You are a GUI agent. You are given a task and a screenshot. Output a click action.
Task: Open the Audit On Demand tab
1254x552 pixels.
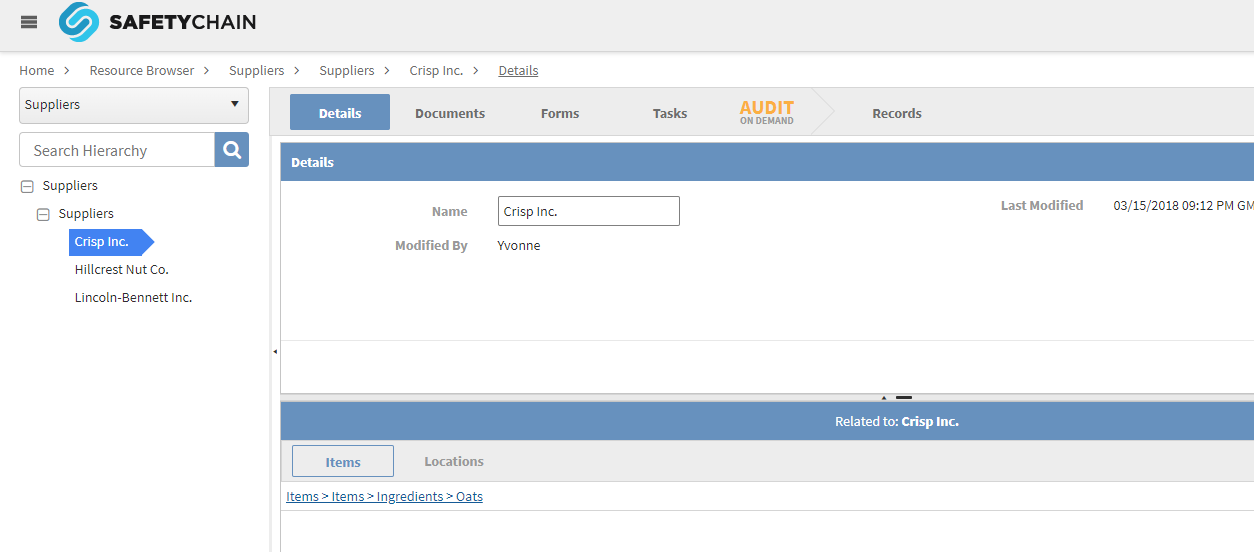coord(767,112)
